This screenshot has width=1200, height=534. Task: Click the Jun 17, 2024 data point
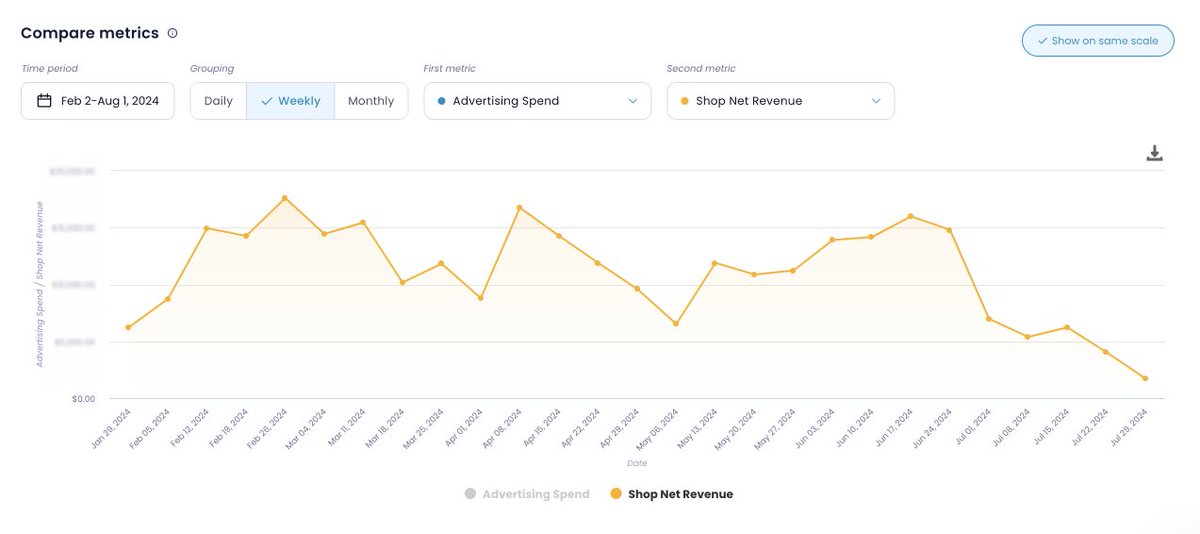911,216
